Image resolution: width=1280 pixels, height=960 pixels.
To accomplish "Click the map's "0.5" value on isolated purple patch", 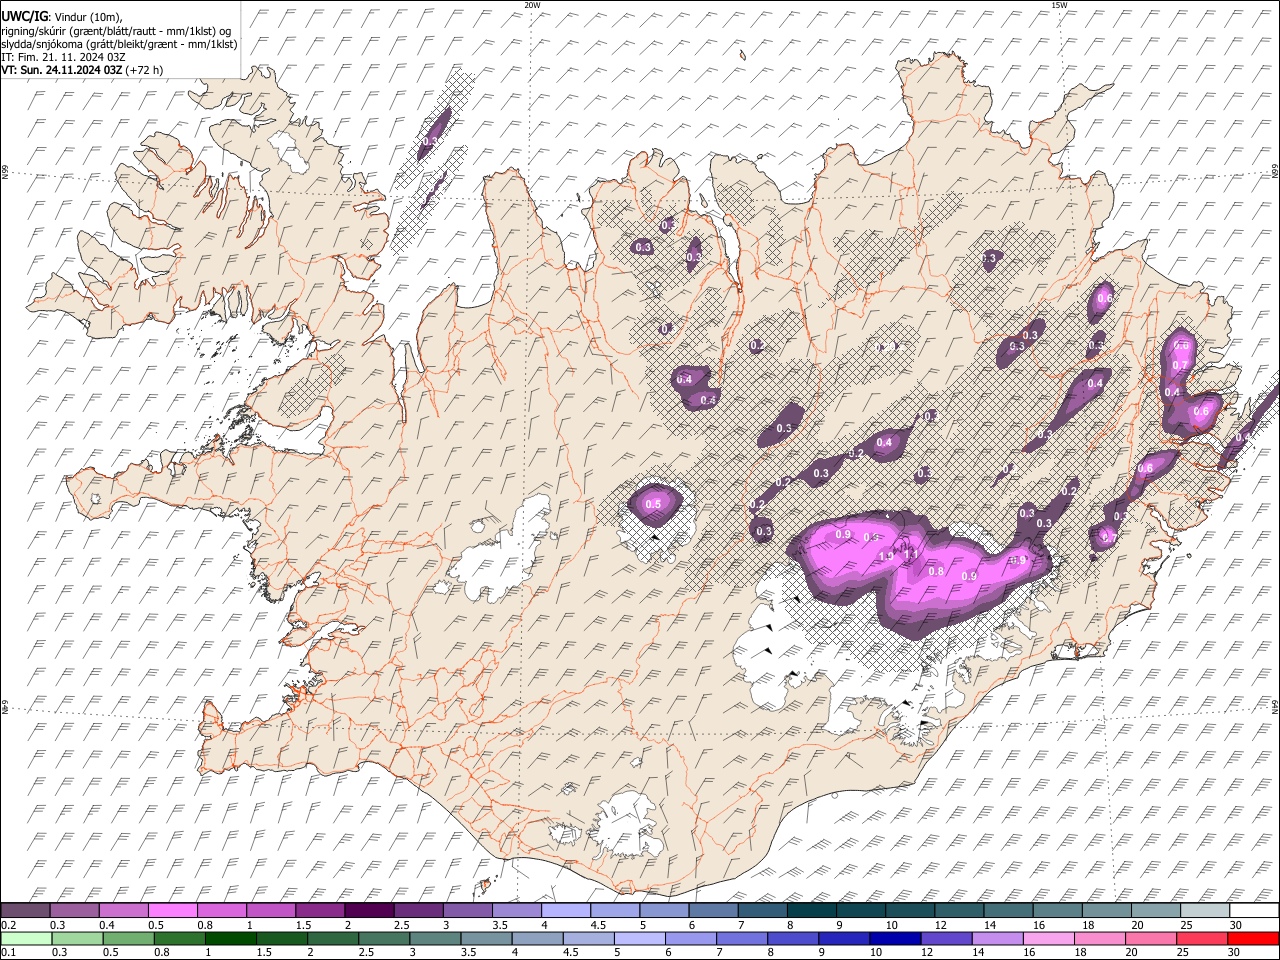I will click(x=654, y=505).
